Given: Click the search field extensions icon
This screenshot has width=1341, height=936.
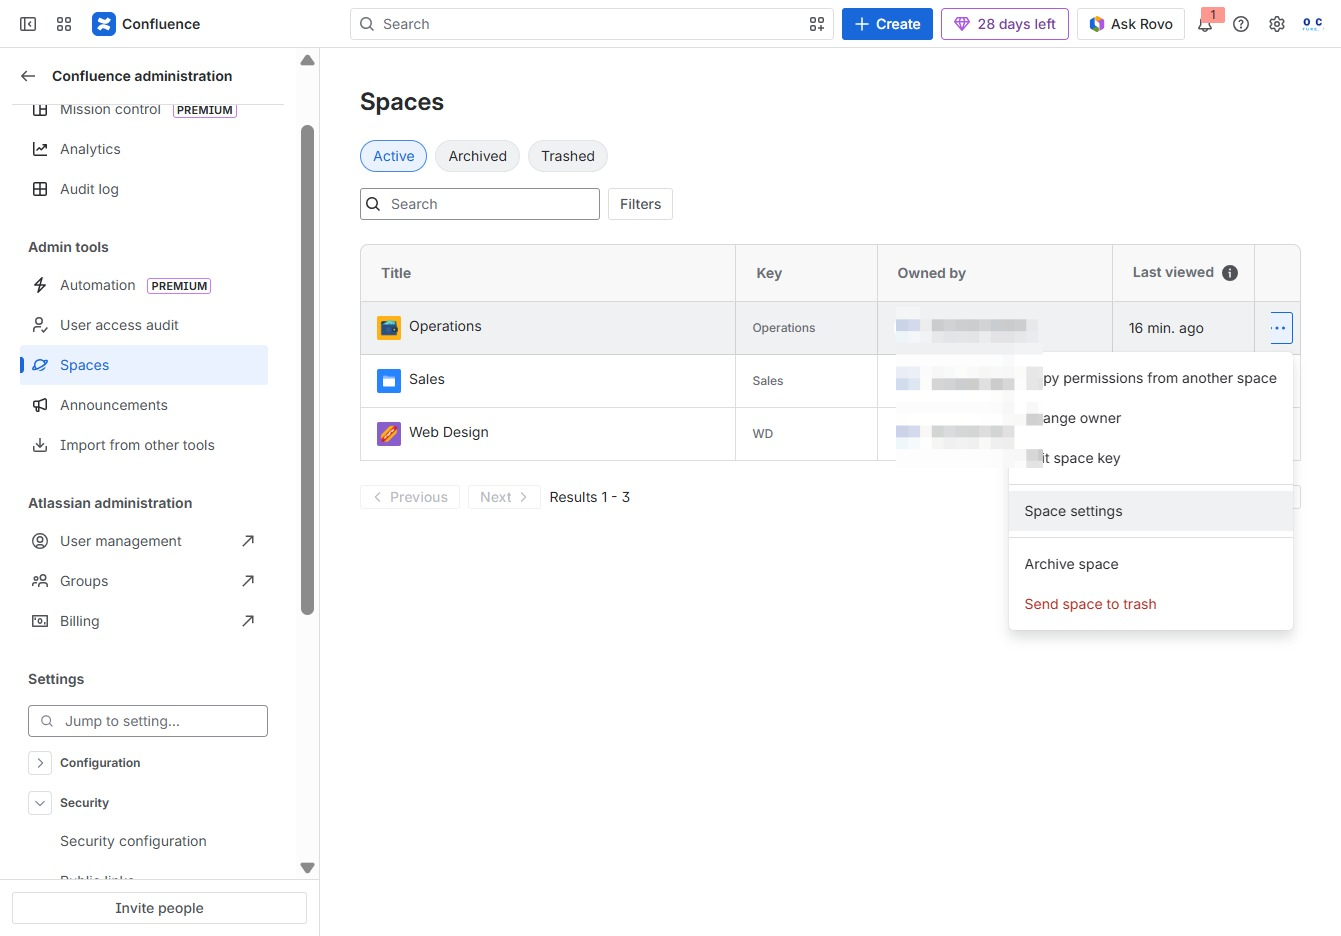Looking at the screenshot, I should (817, 24).
